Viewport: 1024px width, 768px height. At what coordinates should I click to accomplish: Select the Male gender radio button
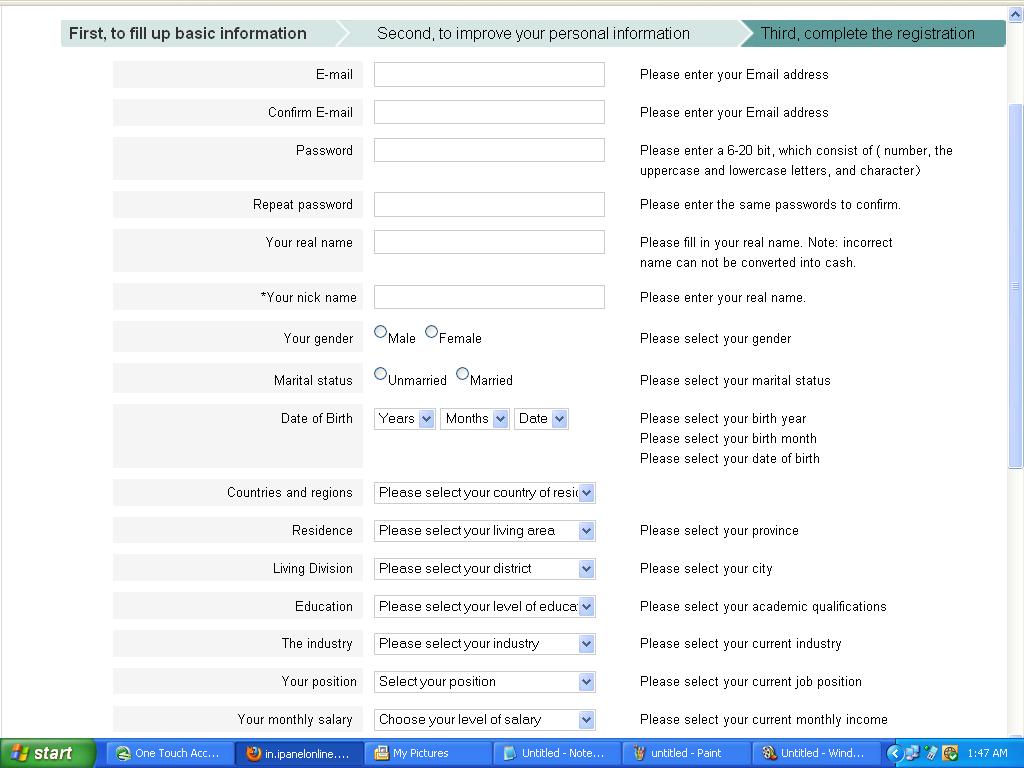pos(380,332)
